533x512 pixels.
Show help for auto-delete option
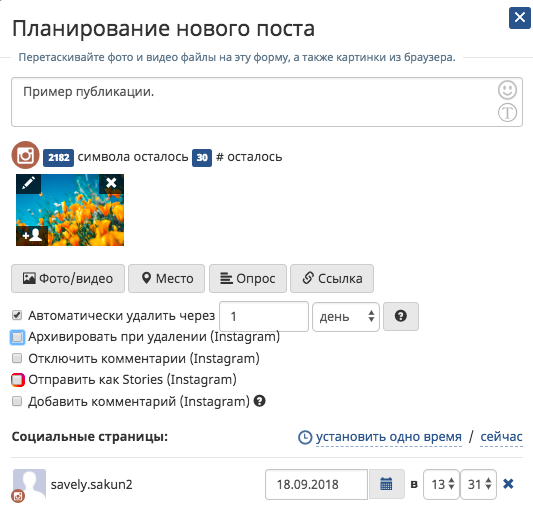401,316
